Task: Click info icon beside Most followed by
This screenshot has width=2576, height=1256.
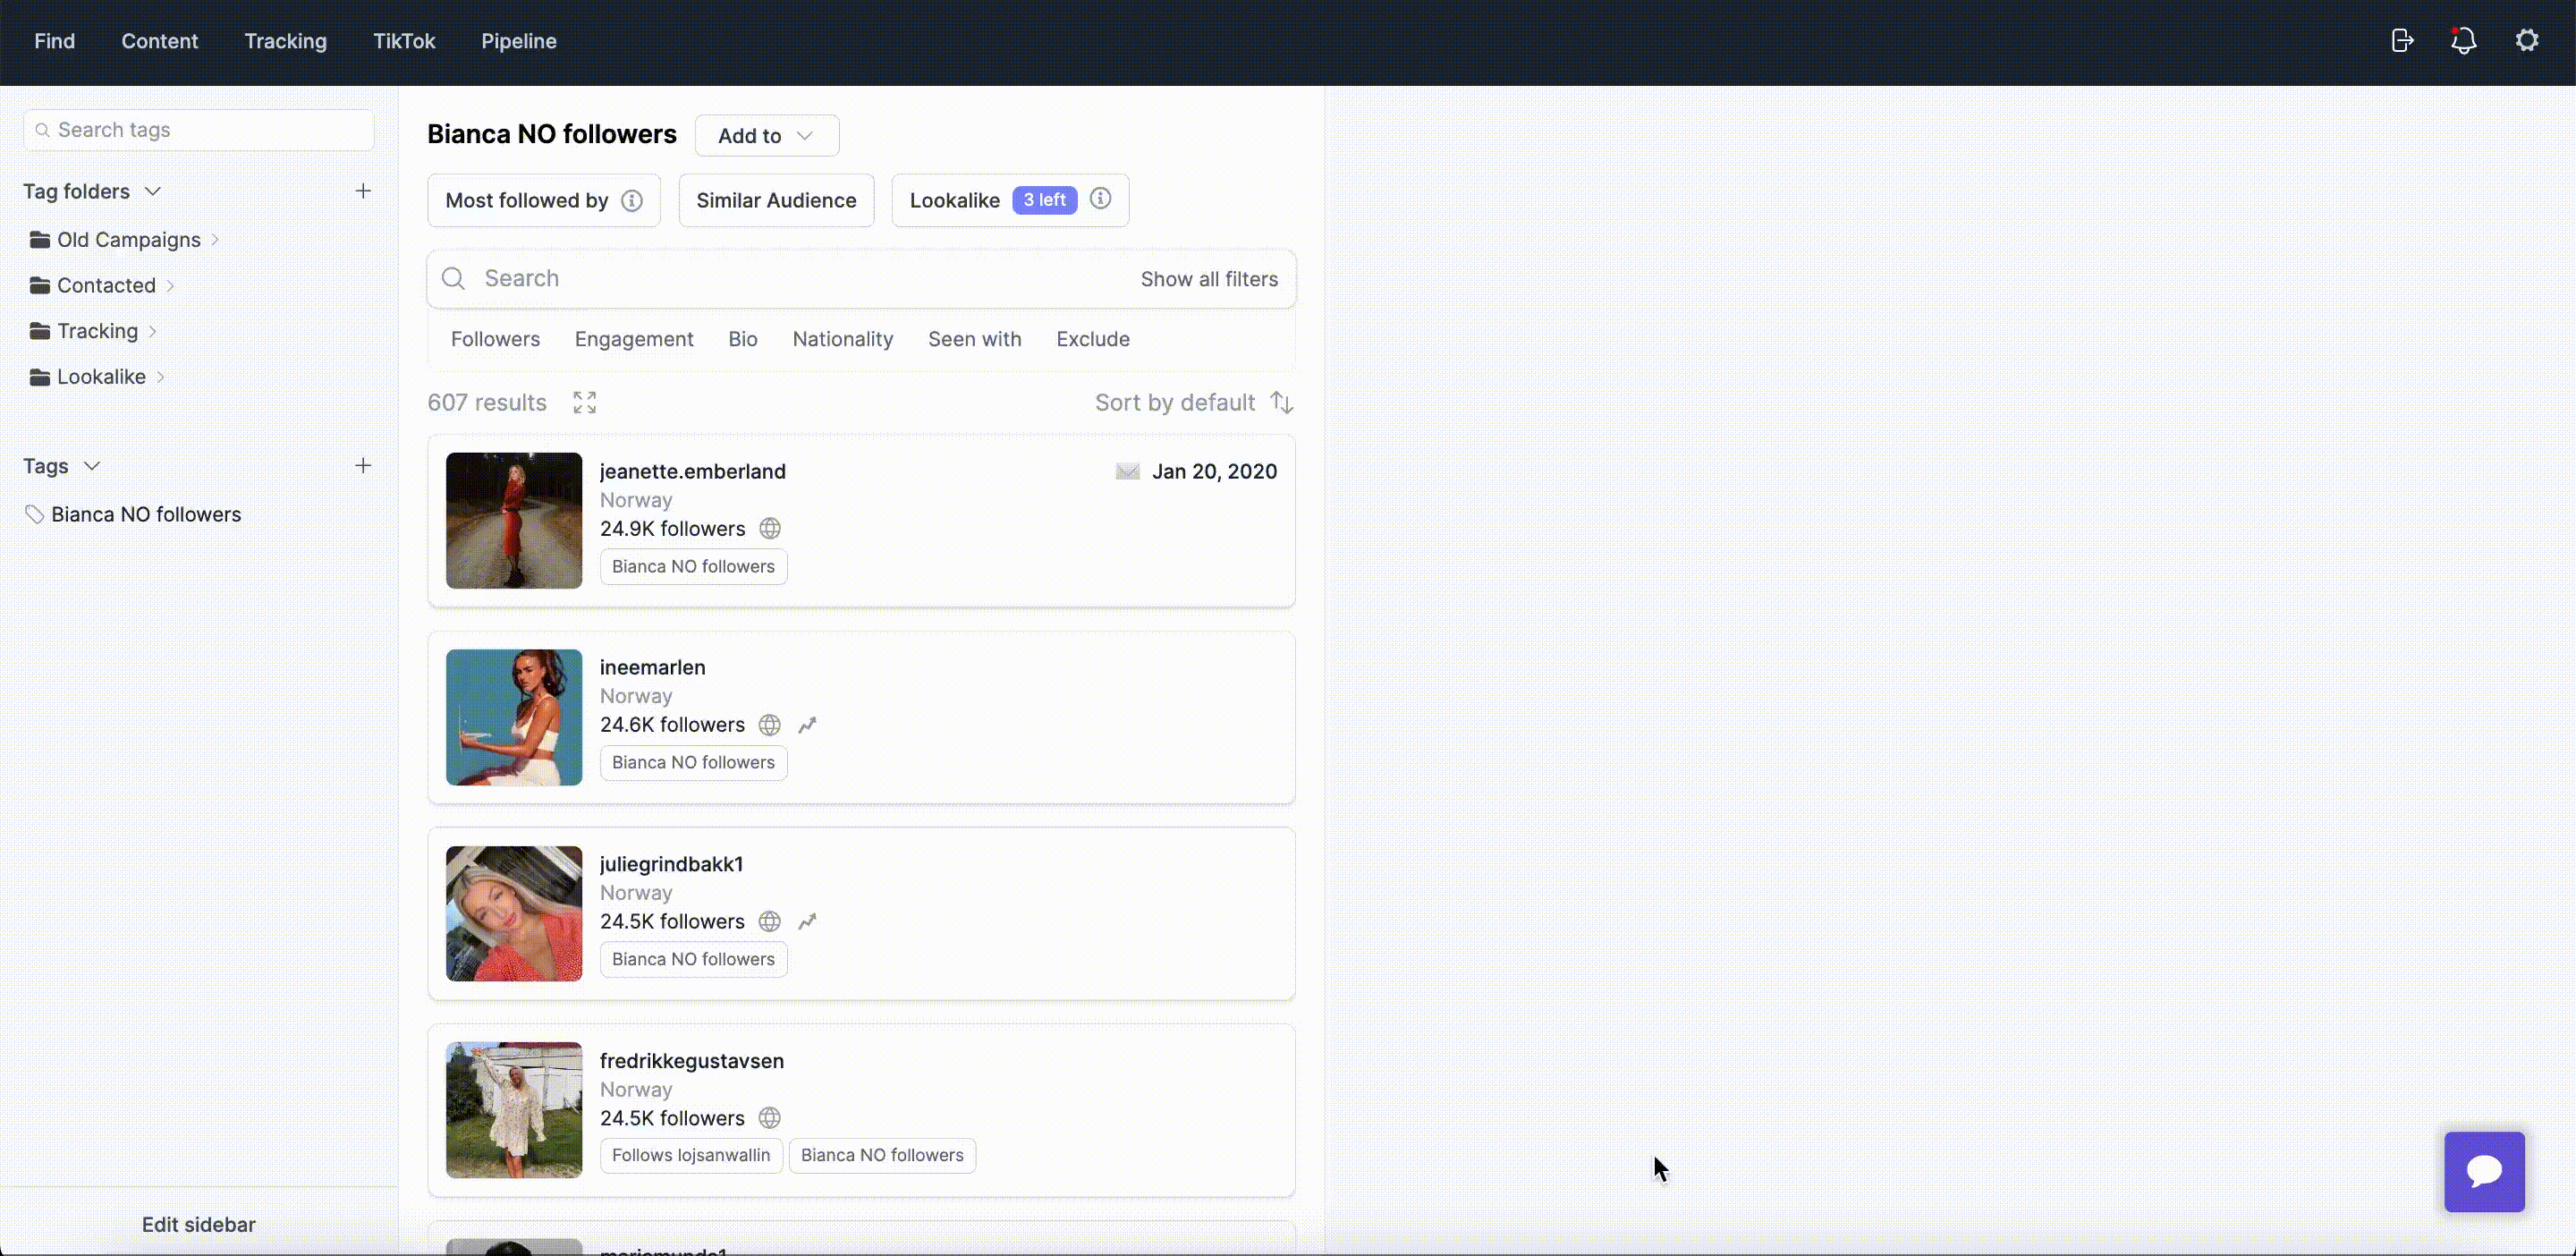Action: click(632, 201)
